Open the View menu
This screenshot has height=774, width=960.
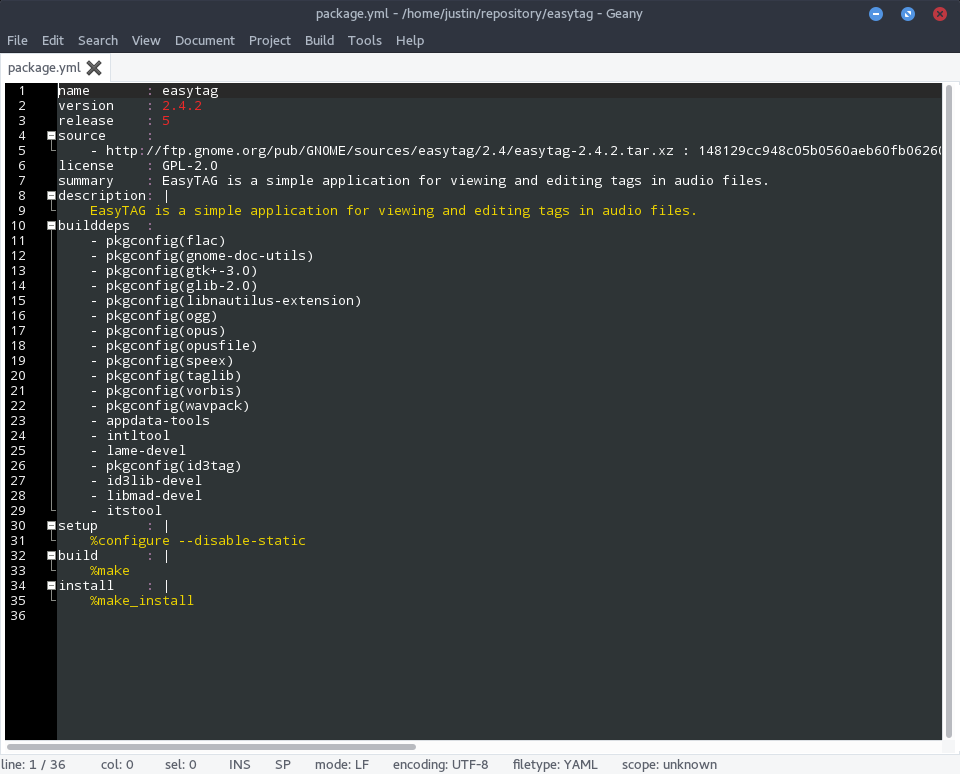click(146, 40)
